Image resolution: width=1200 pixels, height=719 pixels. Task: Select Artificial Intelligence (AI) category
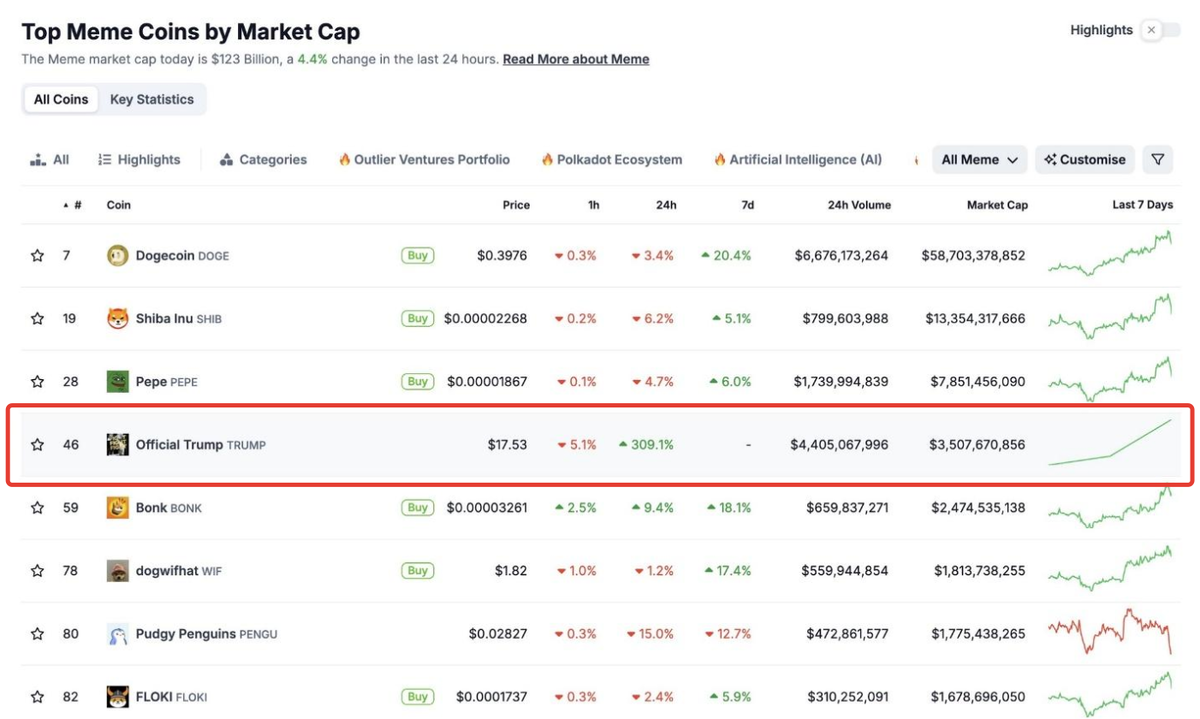point(798,160)
